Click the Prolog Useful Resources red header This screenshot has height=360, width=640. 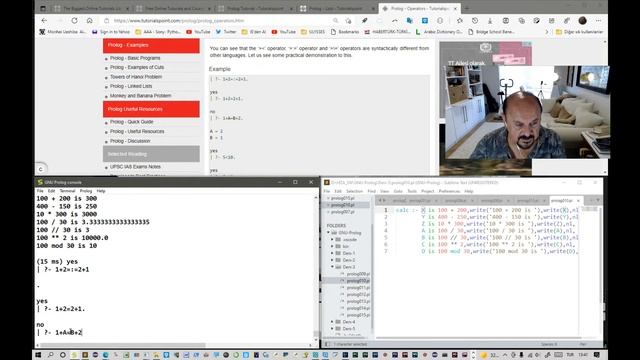point(151,109)
